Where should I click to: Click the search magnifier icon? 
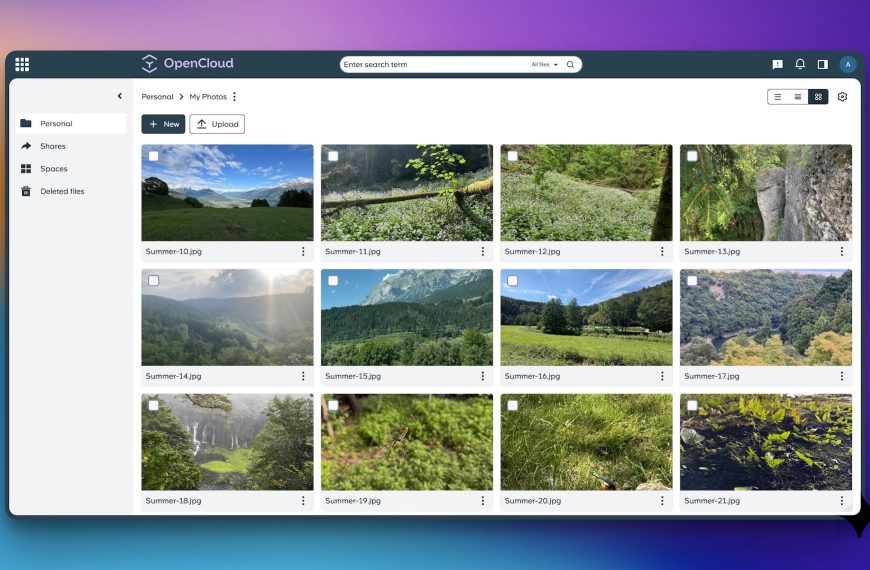pyautogui.click(x=570, y=64)
